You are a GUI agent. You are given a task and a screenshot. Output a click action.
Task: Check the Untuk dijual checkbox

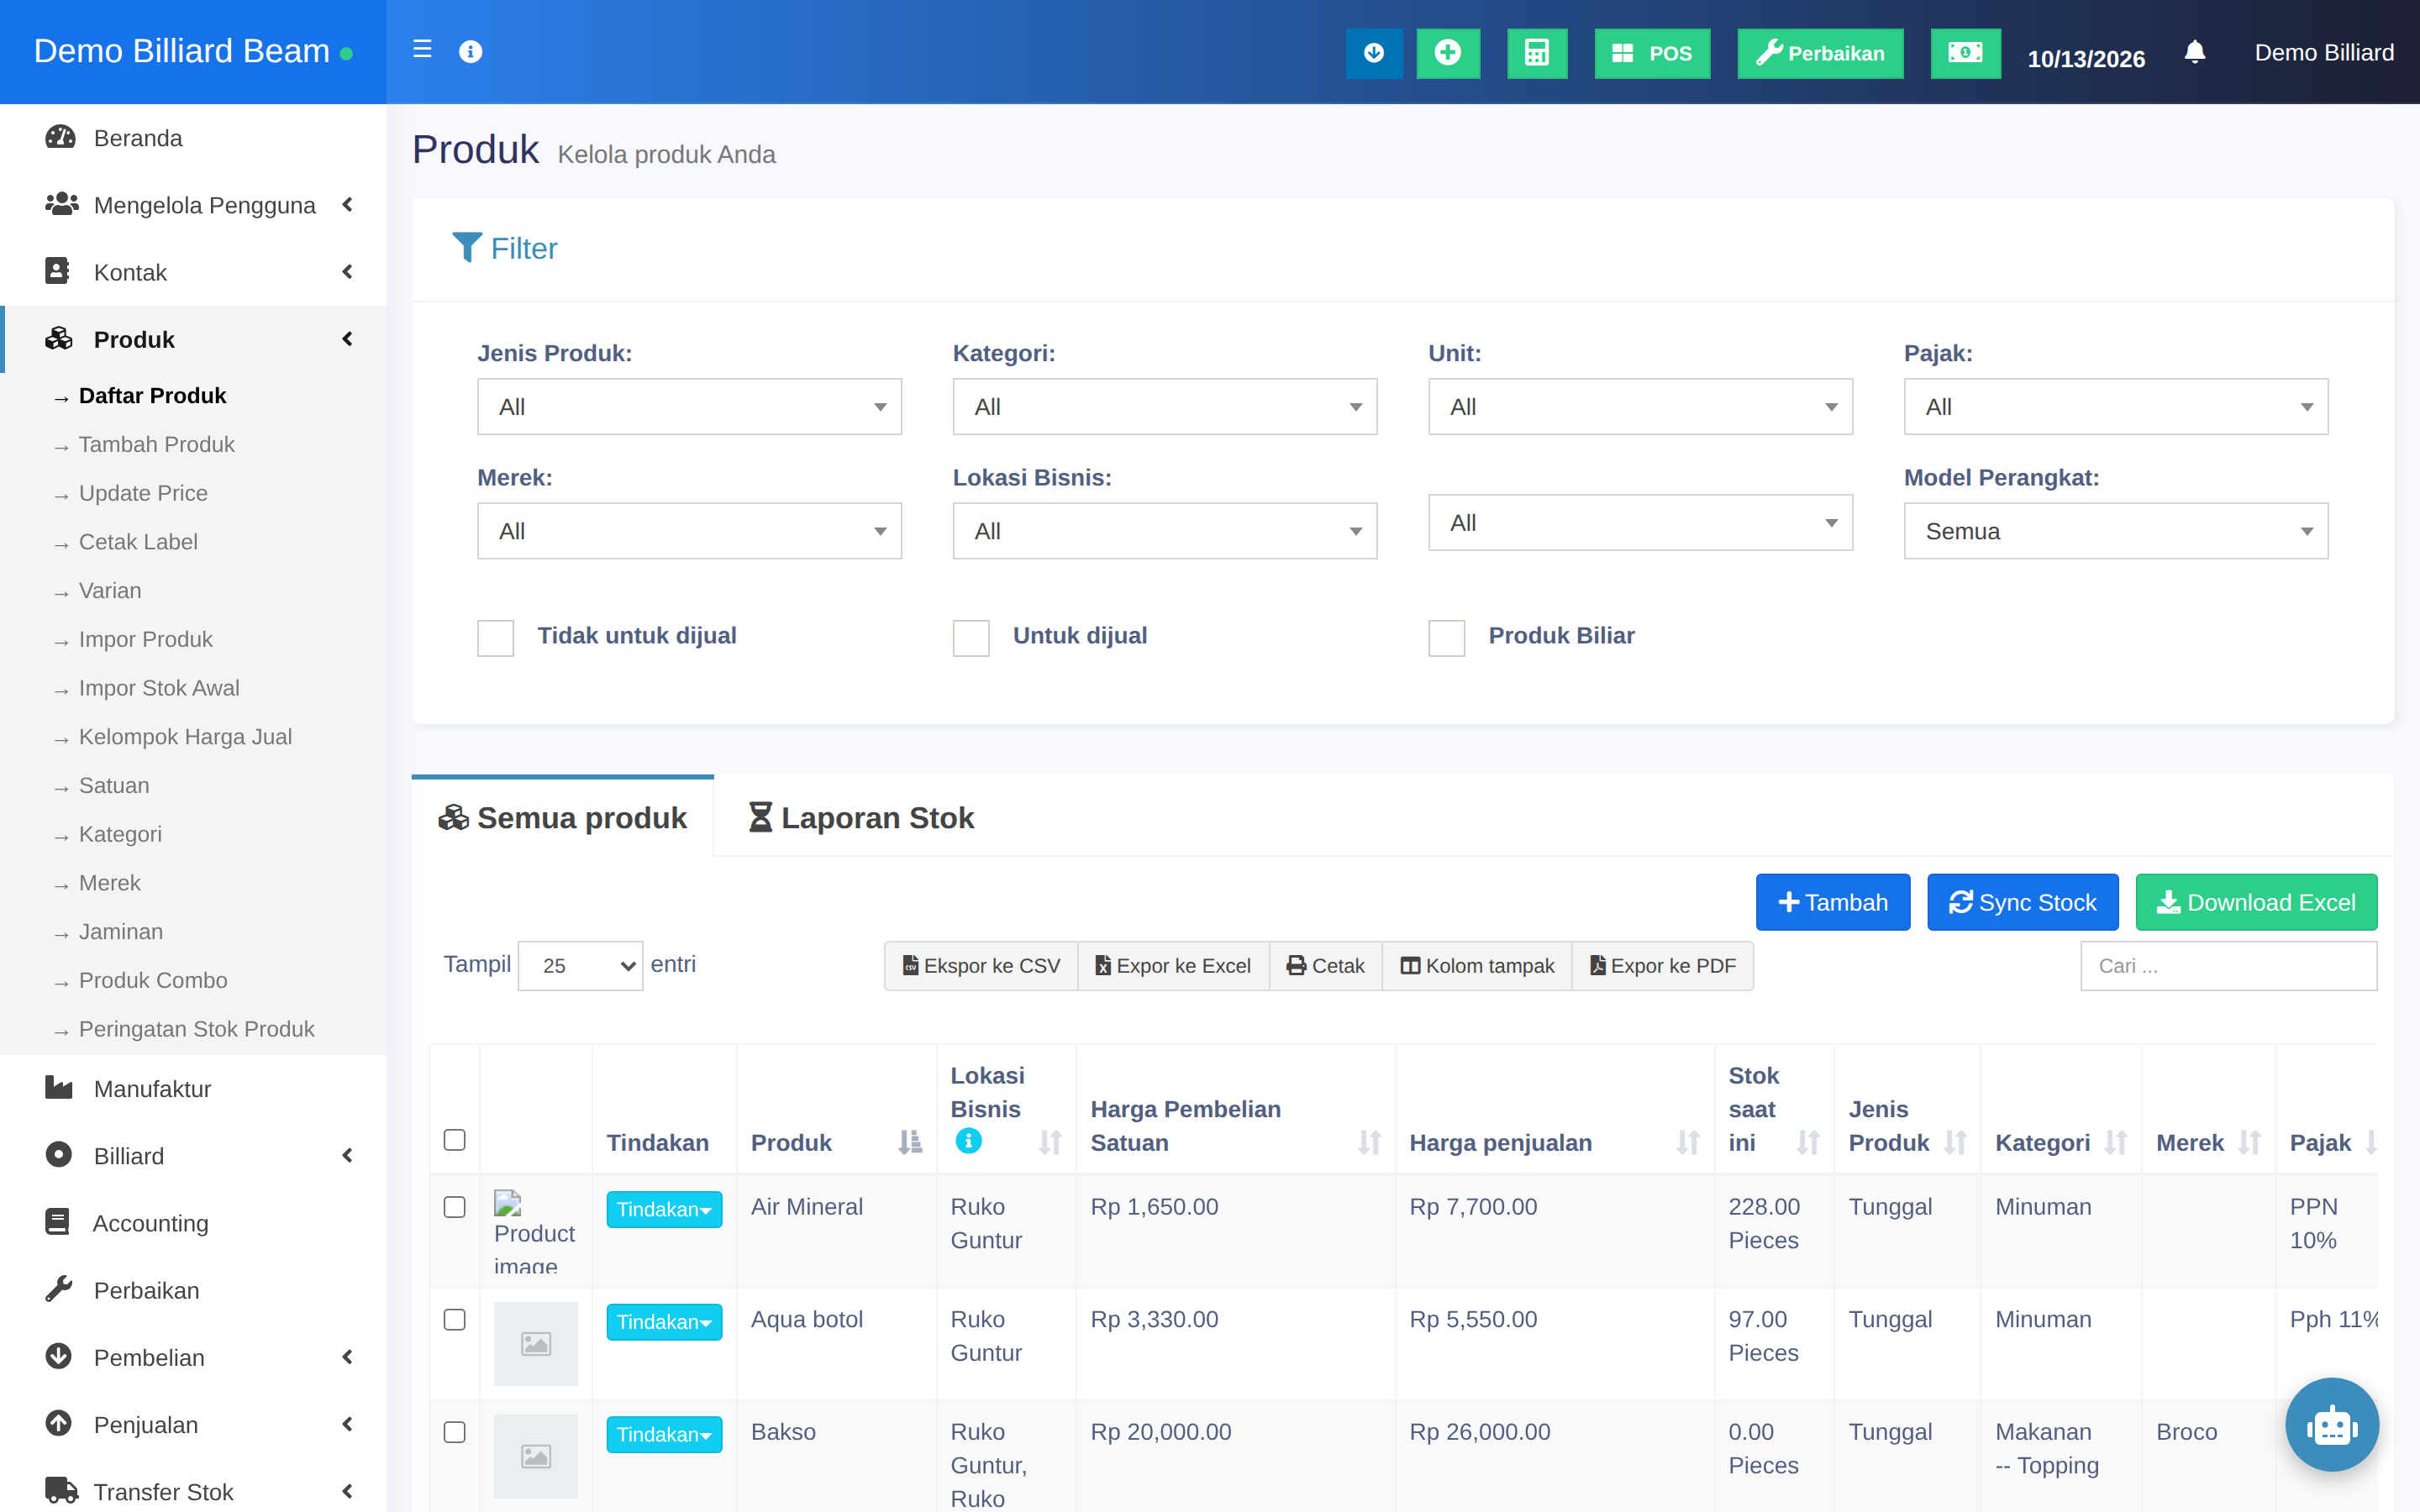point(971,638)
